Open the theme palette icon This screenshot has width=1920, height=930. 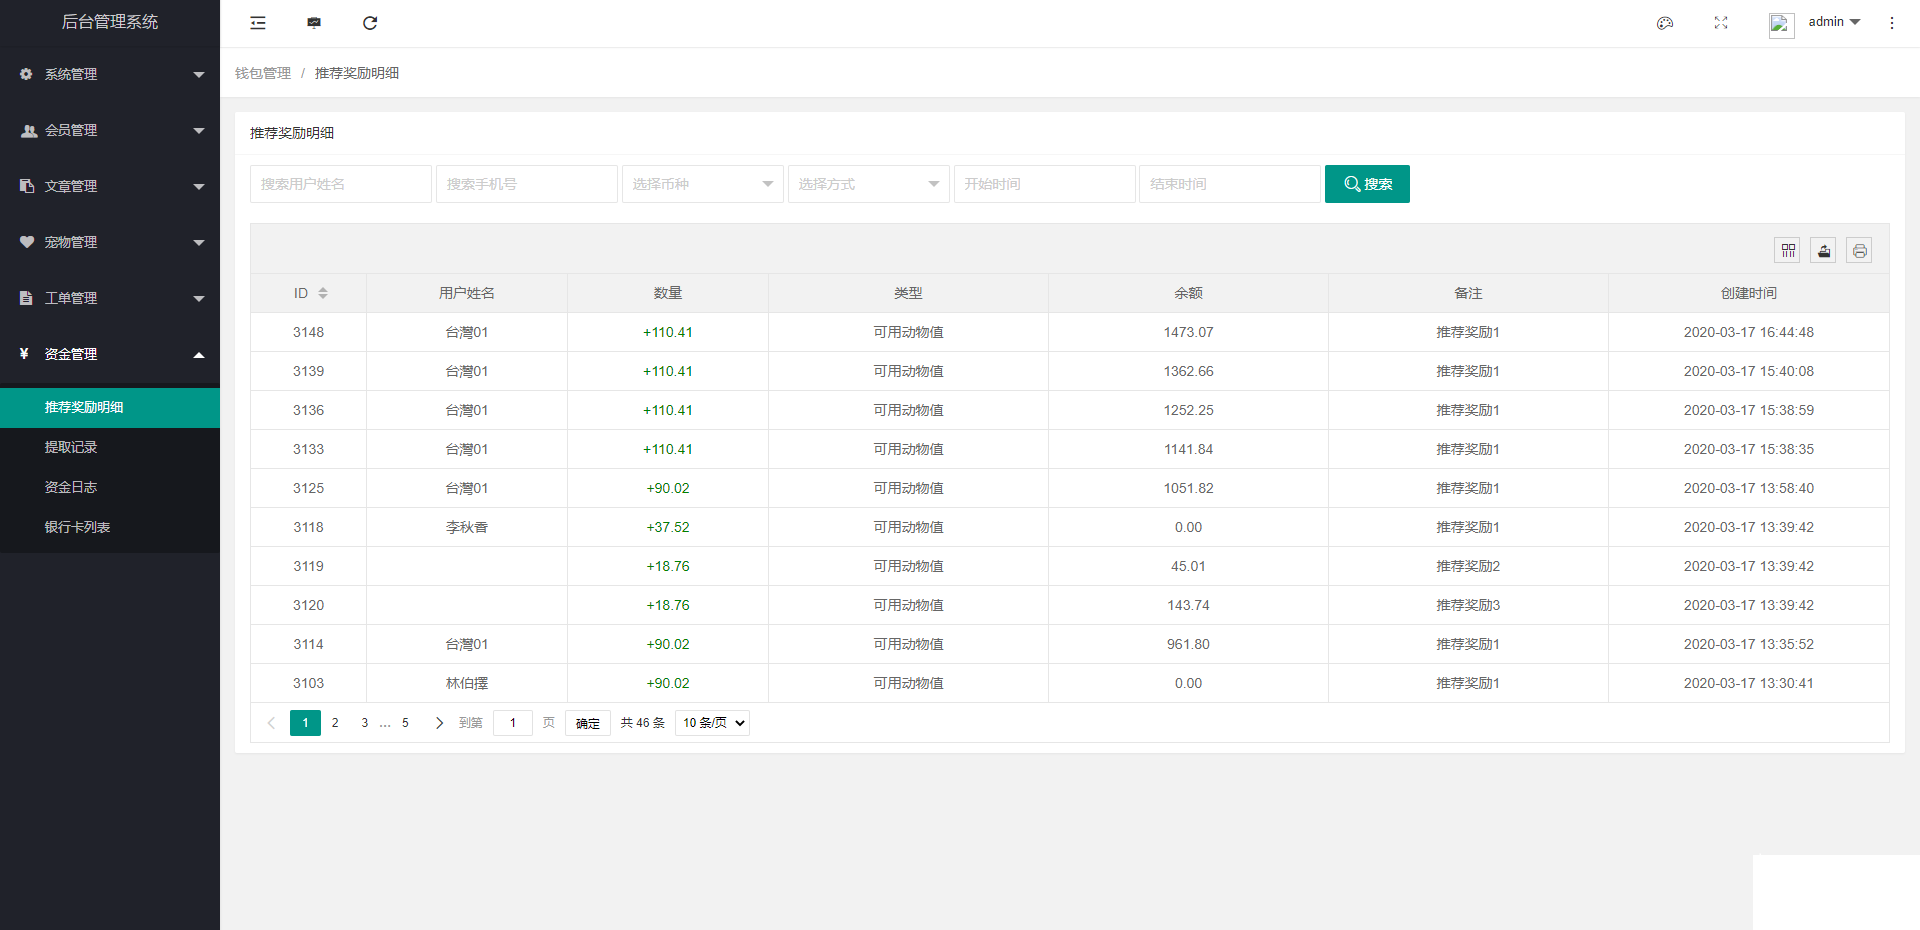(x=1665, y=23)
